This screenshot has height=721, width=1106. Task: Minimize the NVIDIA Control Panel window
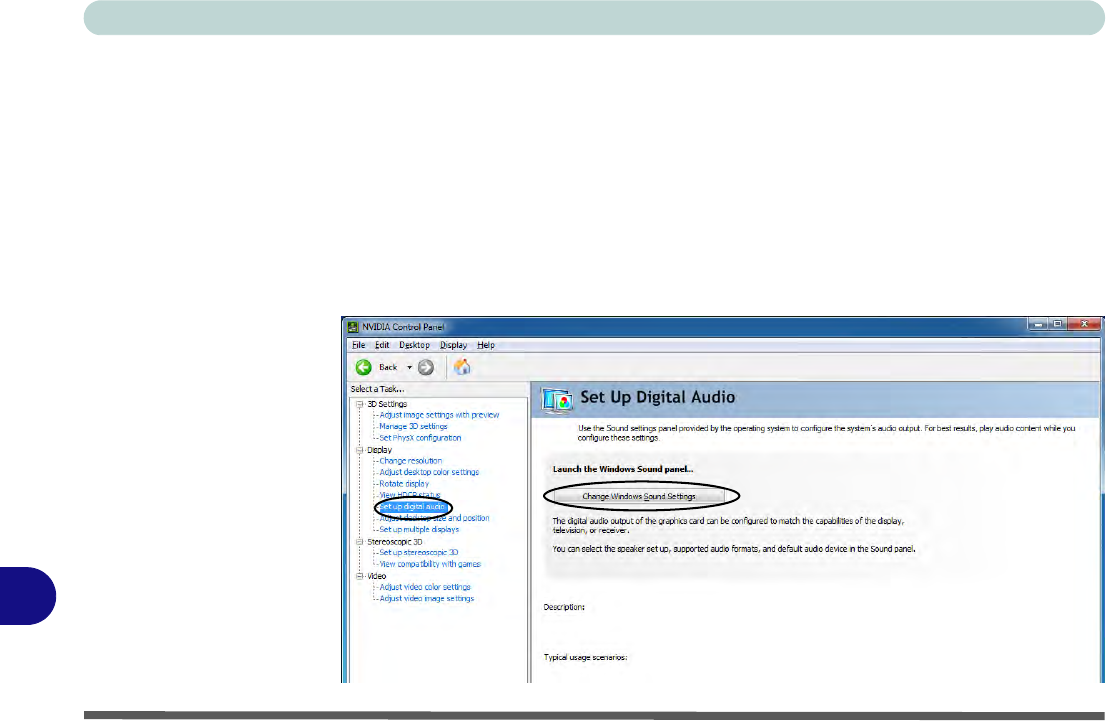[x=1038, y=325]
